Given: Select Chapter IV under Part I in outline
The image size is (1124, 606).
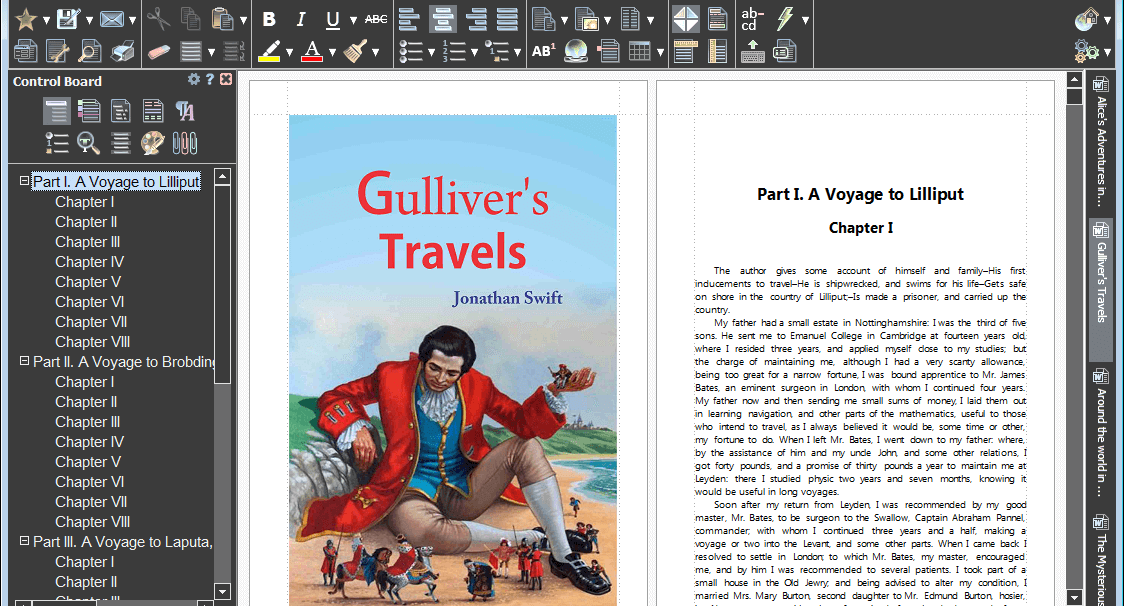Looking at the screenshot, I should click(90, 262).
